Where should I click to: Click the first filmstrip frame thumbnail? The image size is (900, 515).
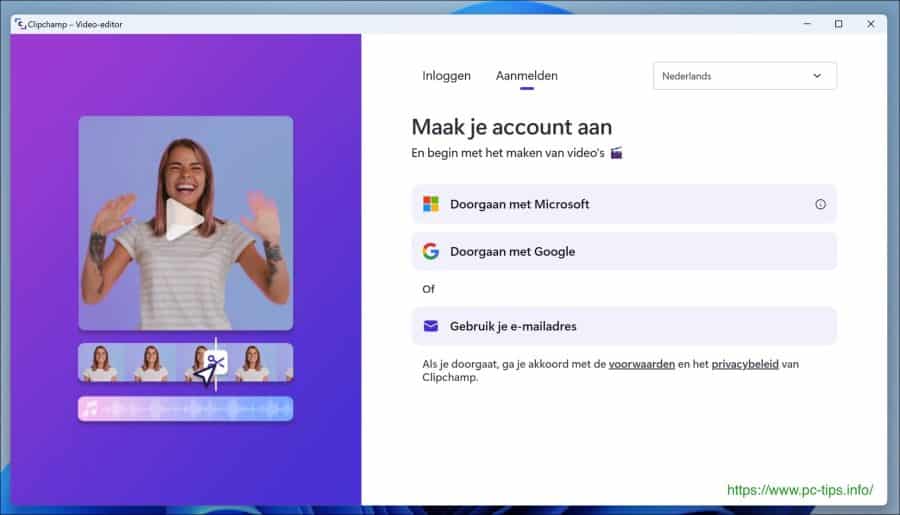pos(100,363)
